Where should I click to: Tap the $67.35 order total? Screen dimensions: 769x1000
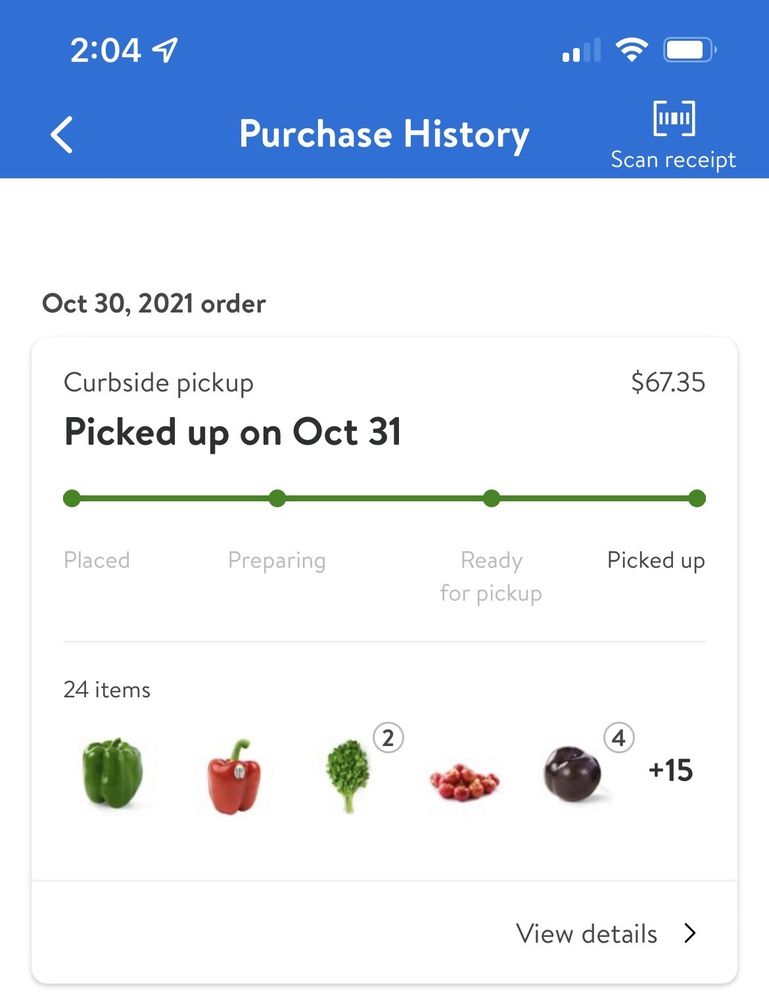[x=668, y=382]
